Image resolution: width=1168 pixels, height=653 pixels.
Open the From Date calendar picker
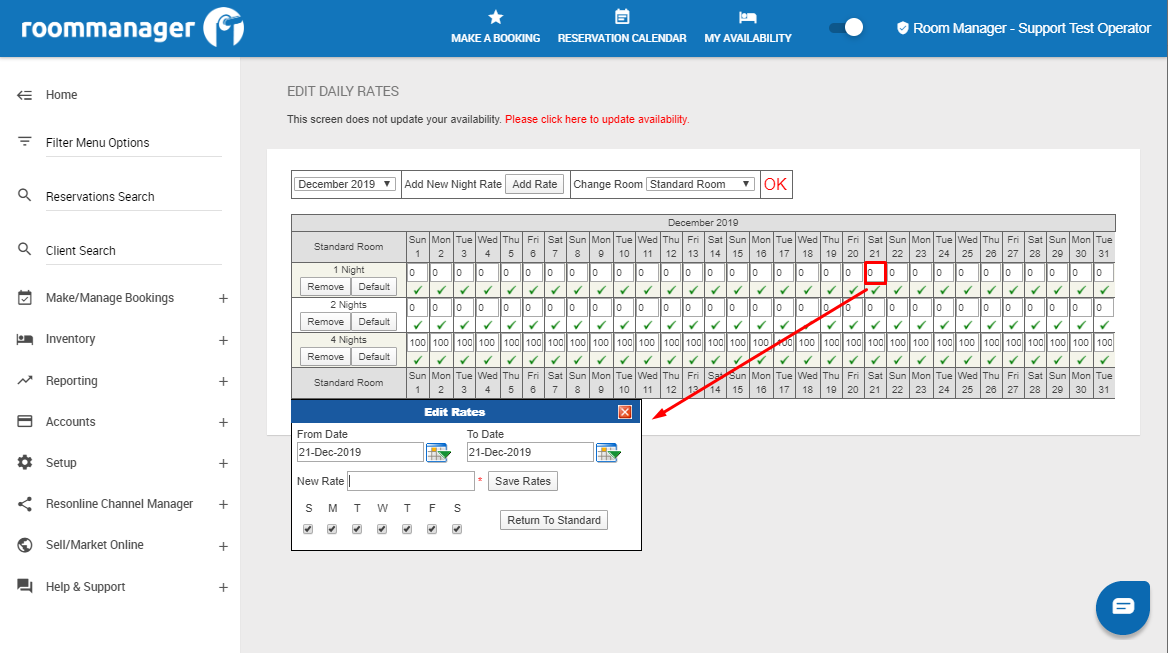(x=438, y=452)
